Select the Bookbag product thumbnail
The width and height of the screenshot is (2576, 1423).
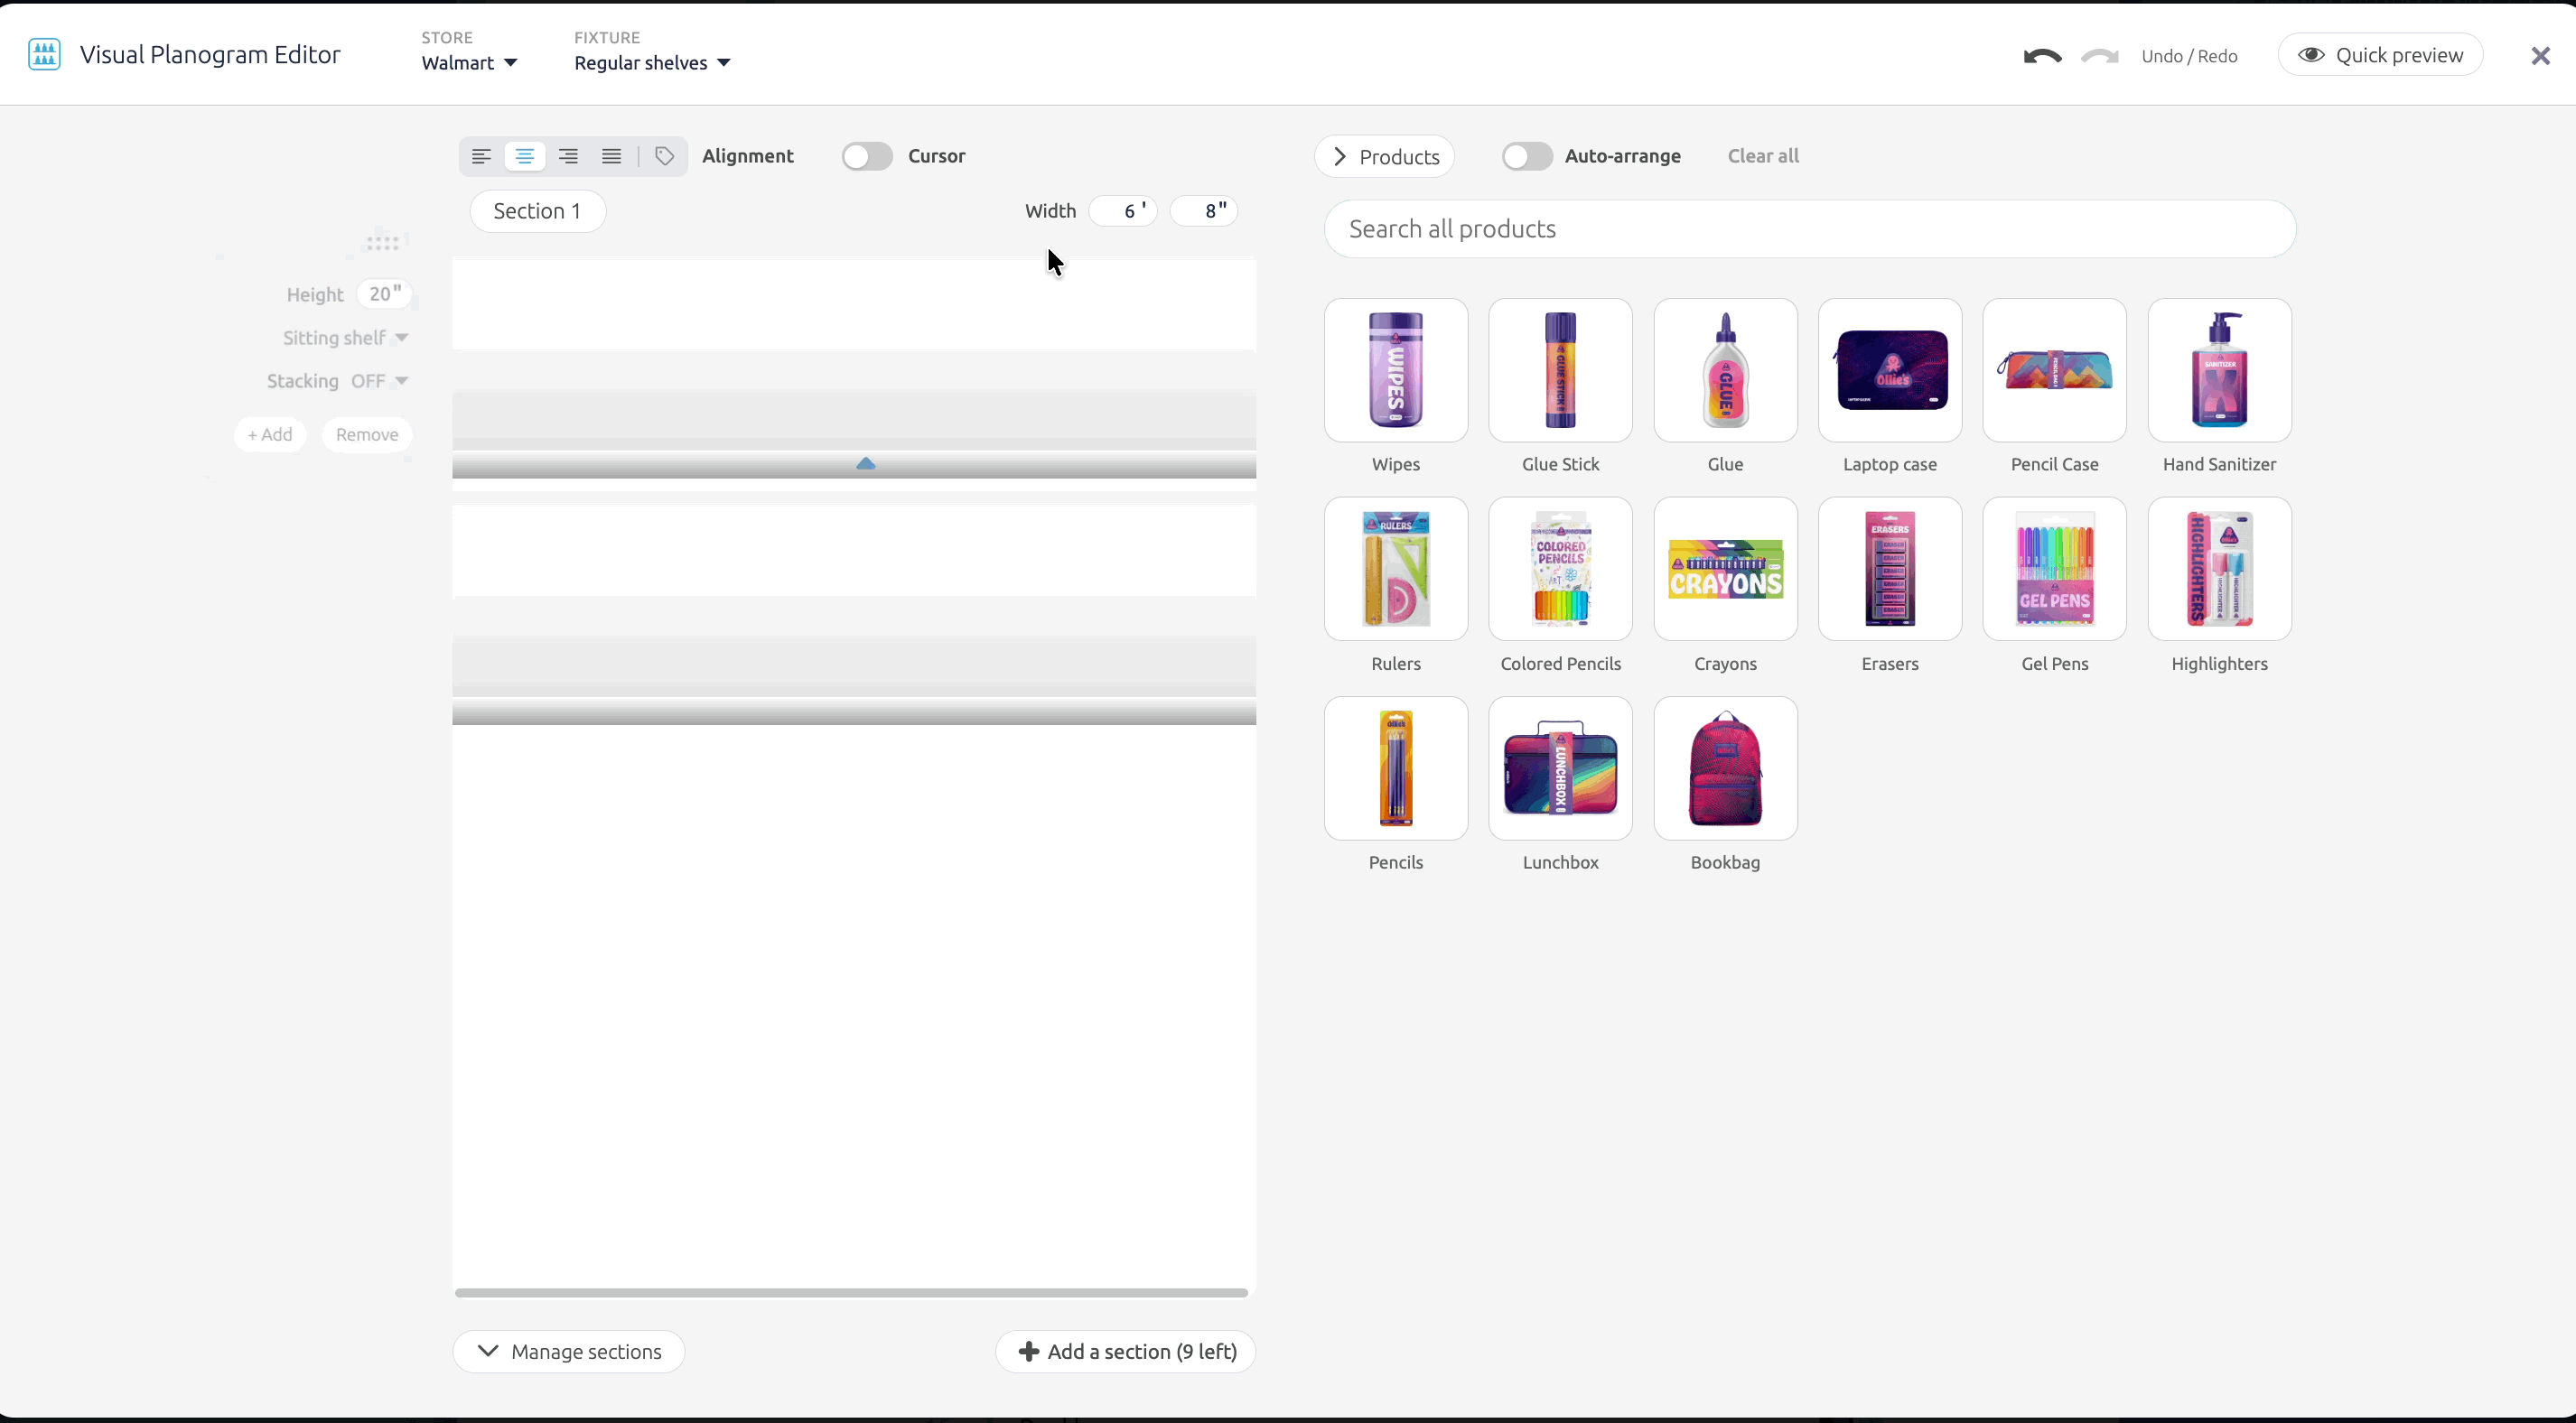point(1725,768)
